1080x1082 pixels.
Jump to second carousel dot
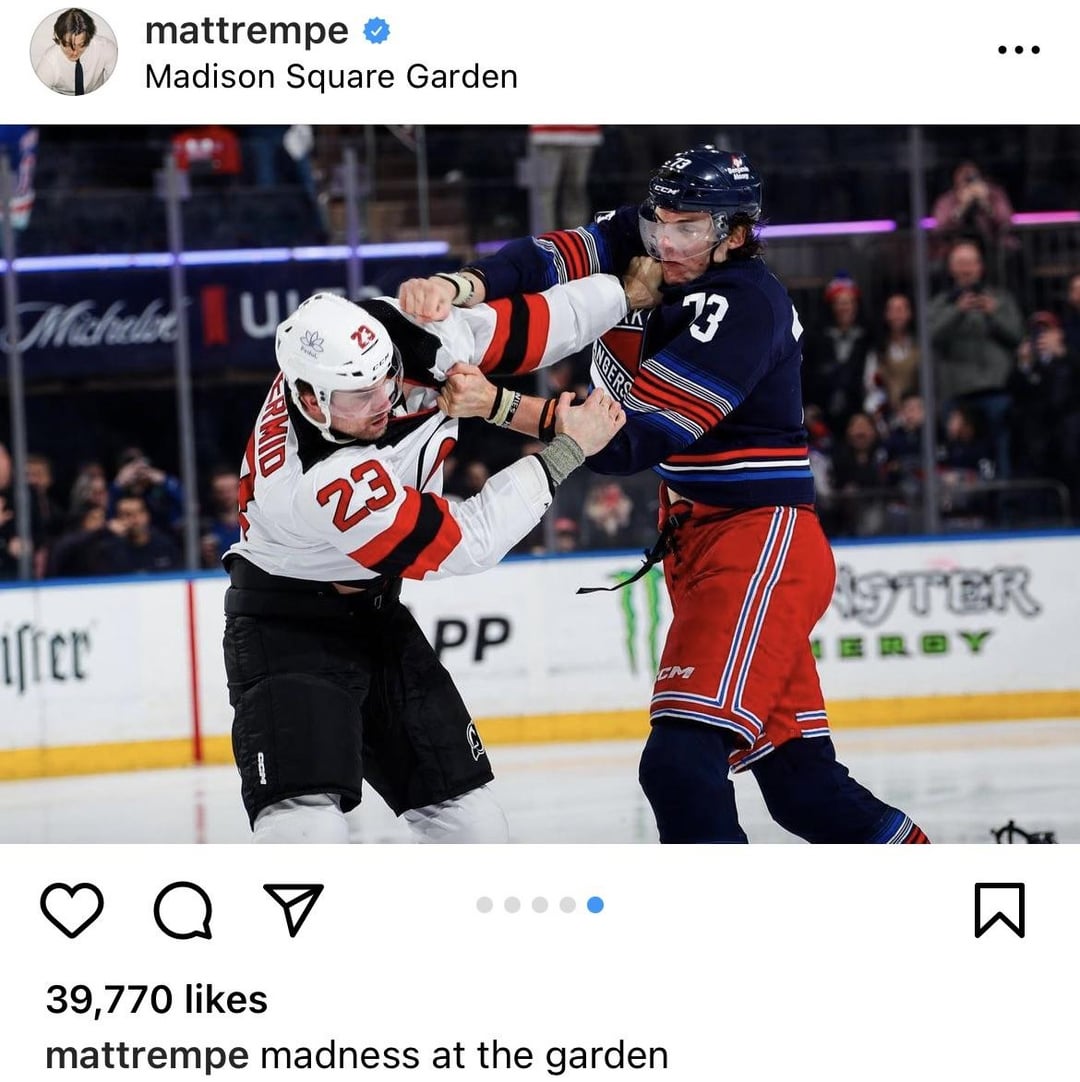pyautogui.click(x=512, y=905)
